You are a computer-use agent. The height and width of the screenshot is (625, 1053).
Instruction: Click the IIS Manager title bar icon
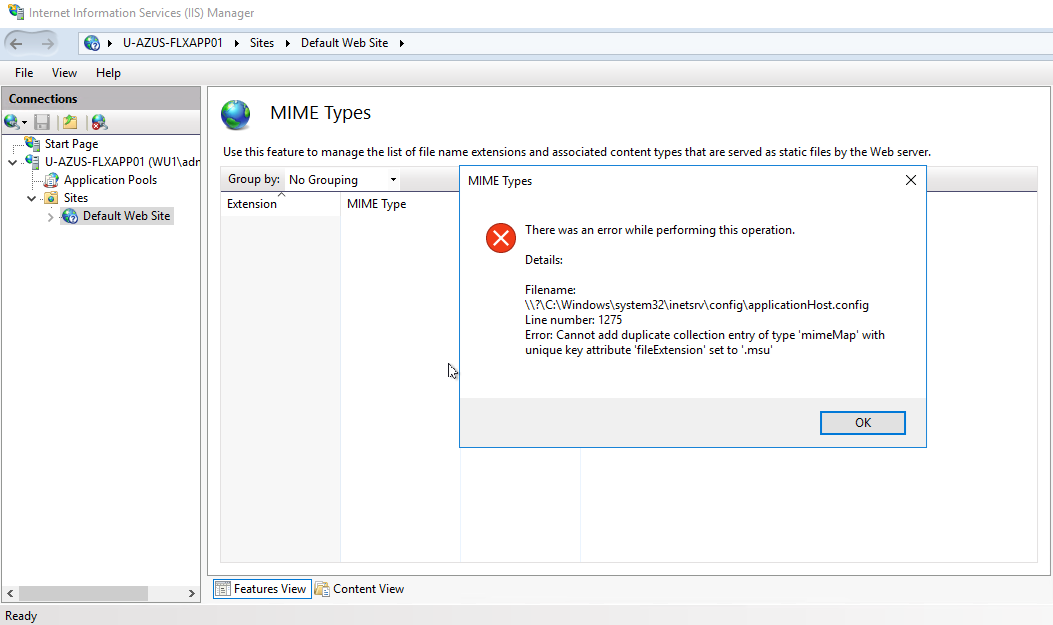[x=16, y=12]
